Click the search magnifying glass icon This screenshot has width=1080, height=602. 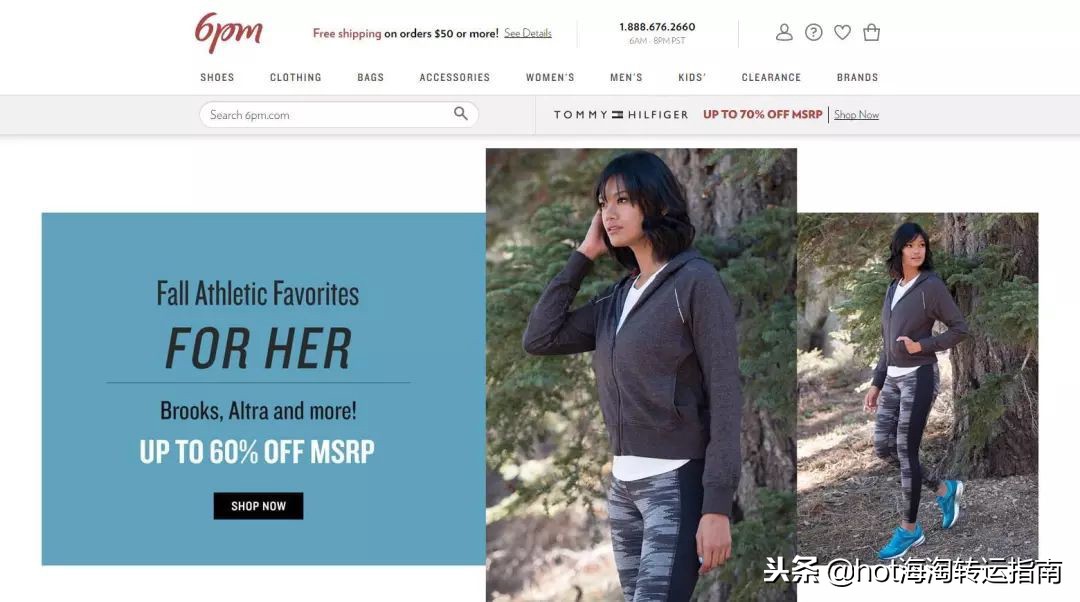(x=461, y=114)
